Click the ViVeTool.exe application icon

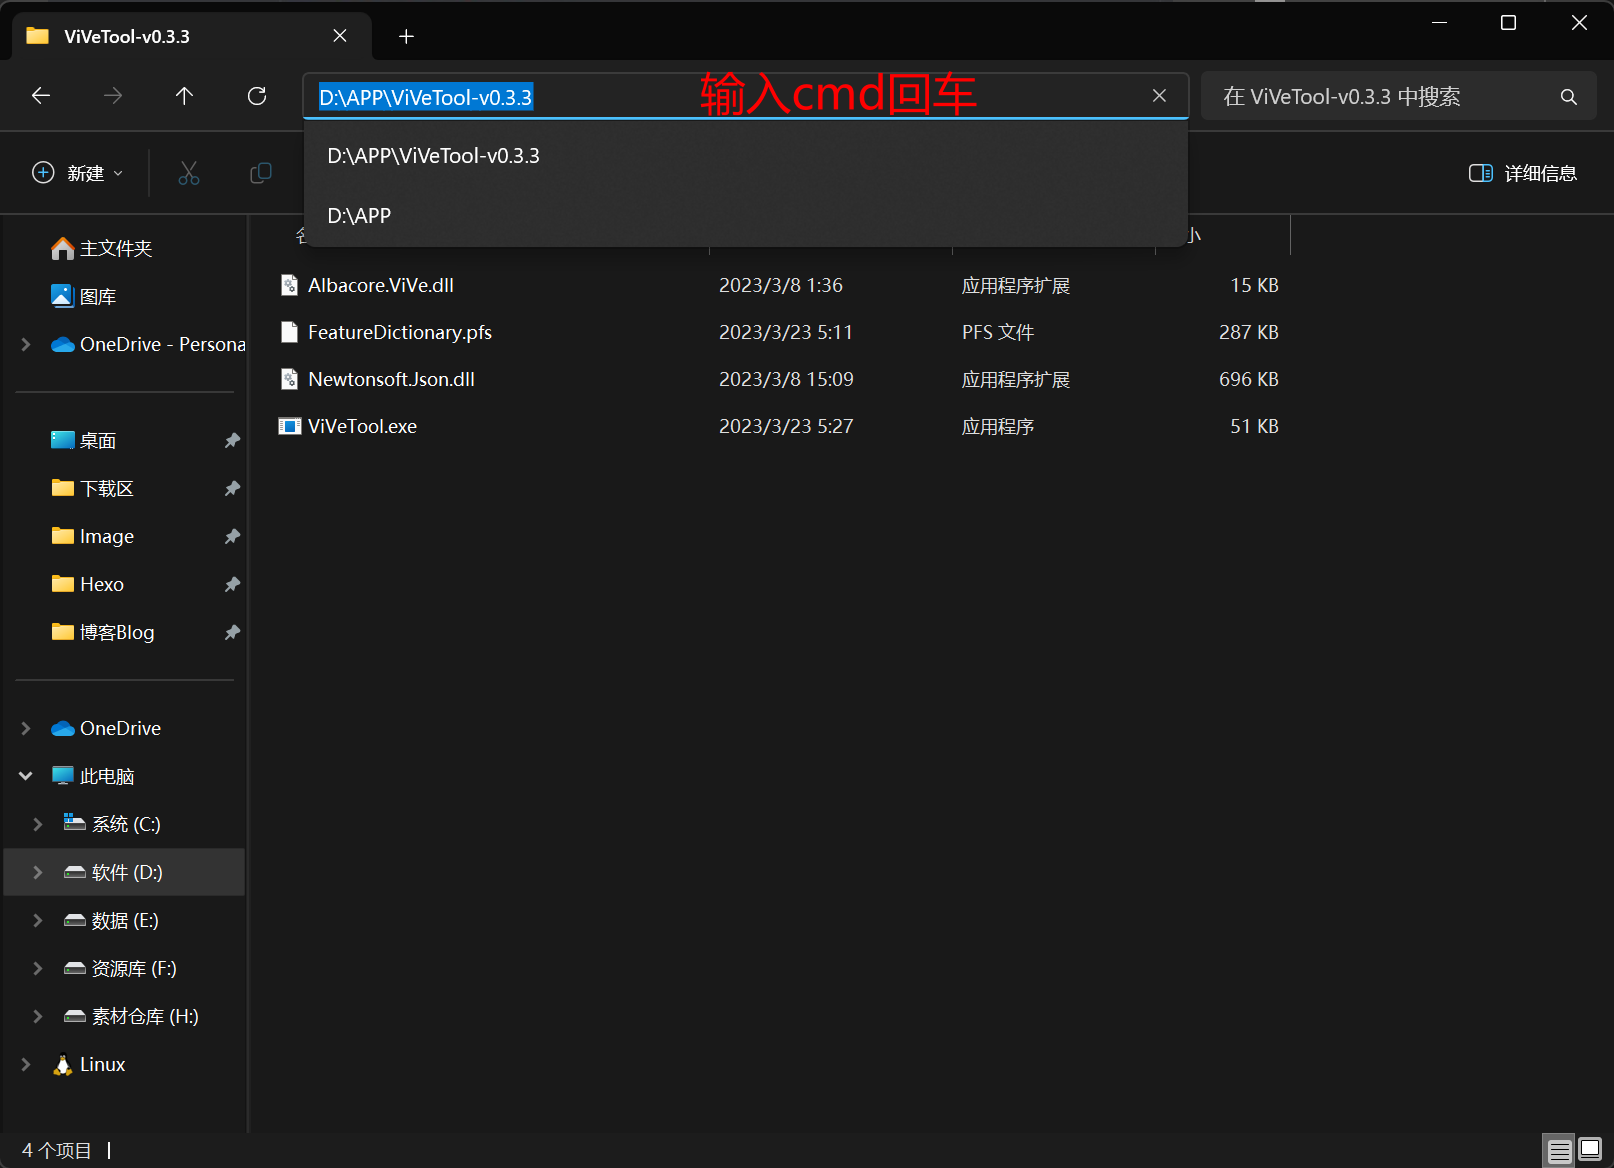289,426
